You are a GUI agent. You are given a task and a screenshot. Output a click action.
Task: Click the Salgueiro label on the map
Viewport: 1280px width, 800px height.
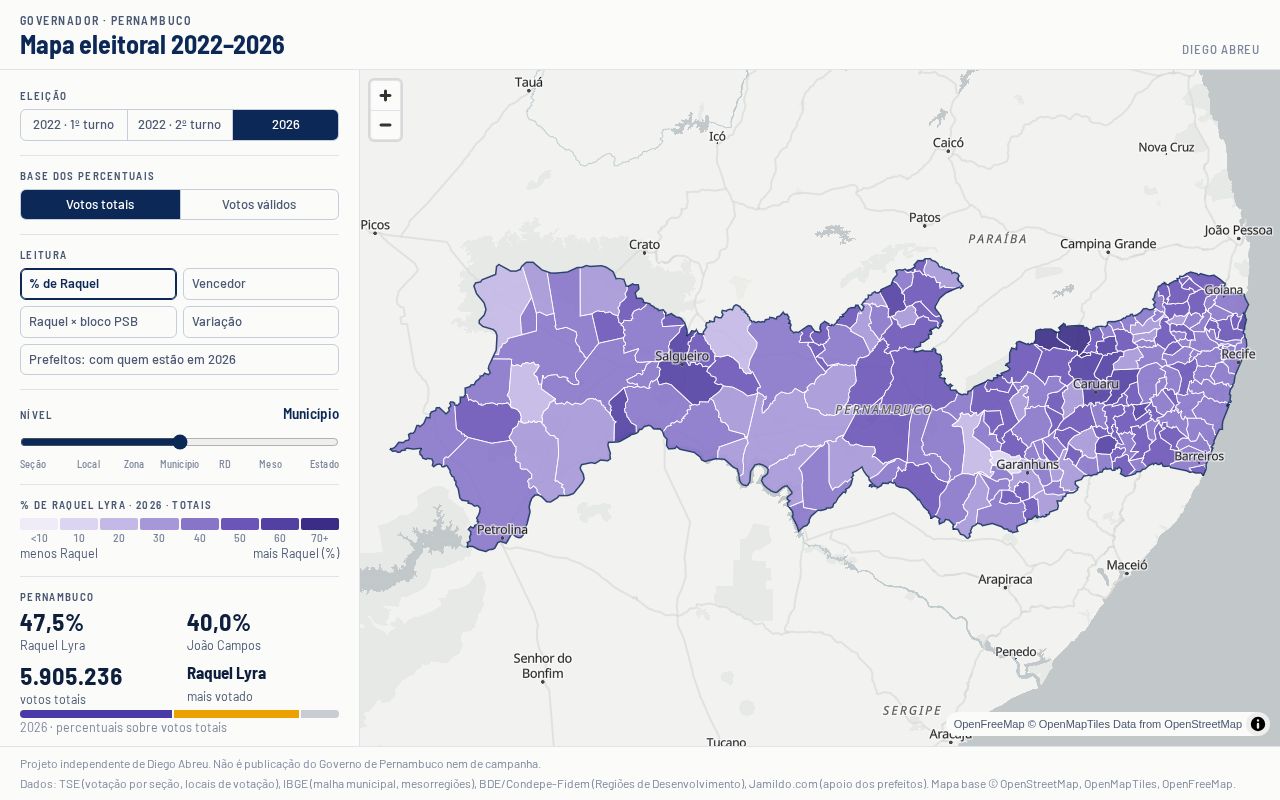pos(682,356)
